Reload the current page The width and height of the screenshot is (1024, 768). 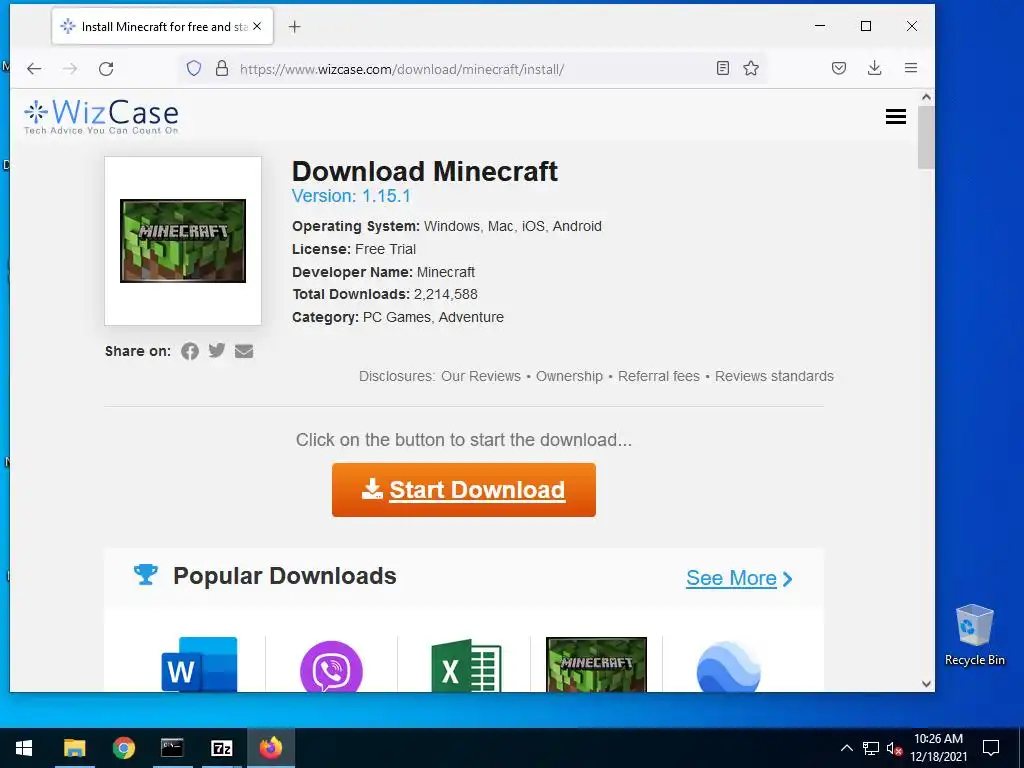point(106,69)
